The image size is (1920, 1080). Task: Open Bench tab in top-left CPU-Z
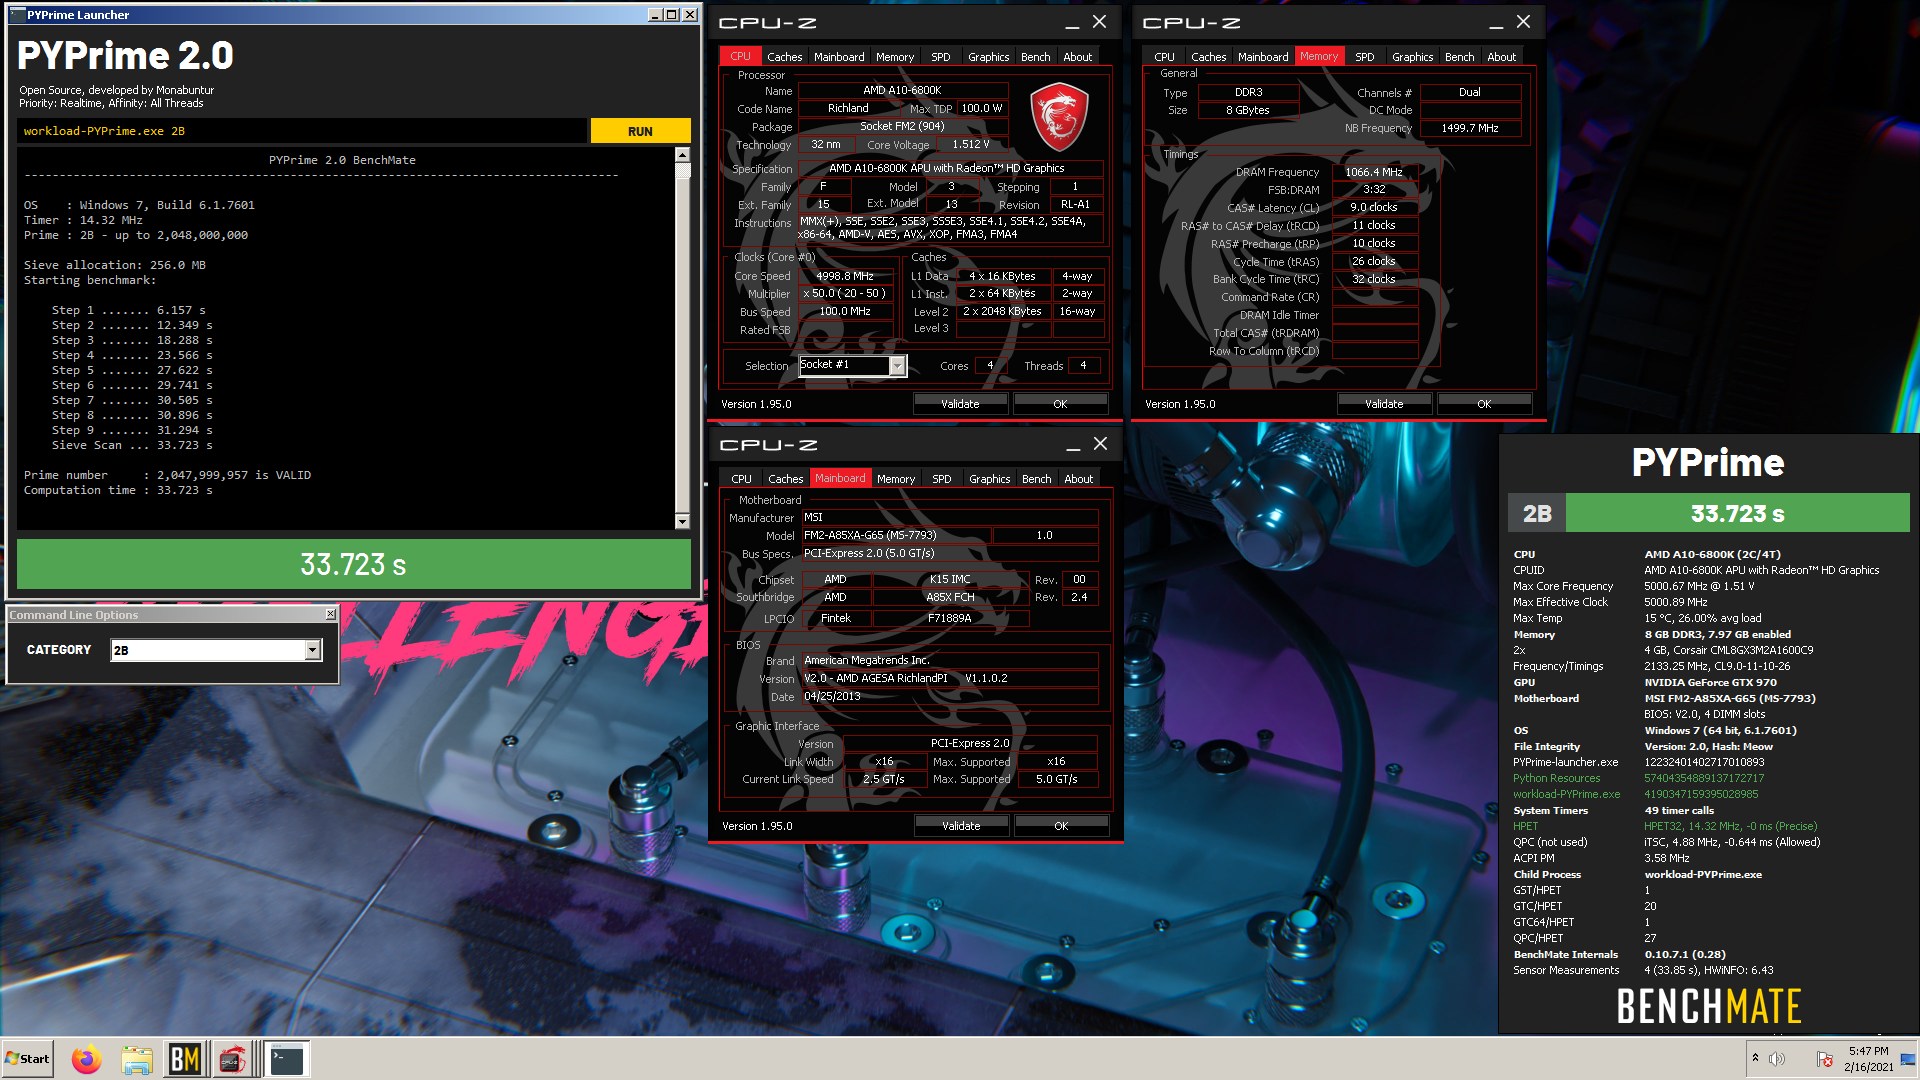pos(1035,57)
